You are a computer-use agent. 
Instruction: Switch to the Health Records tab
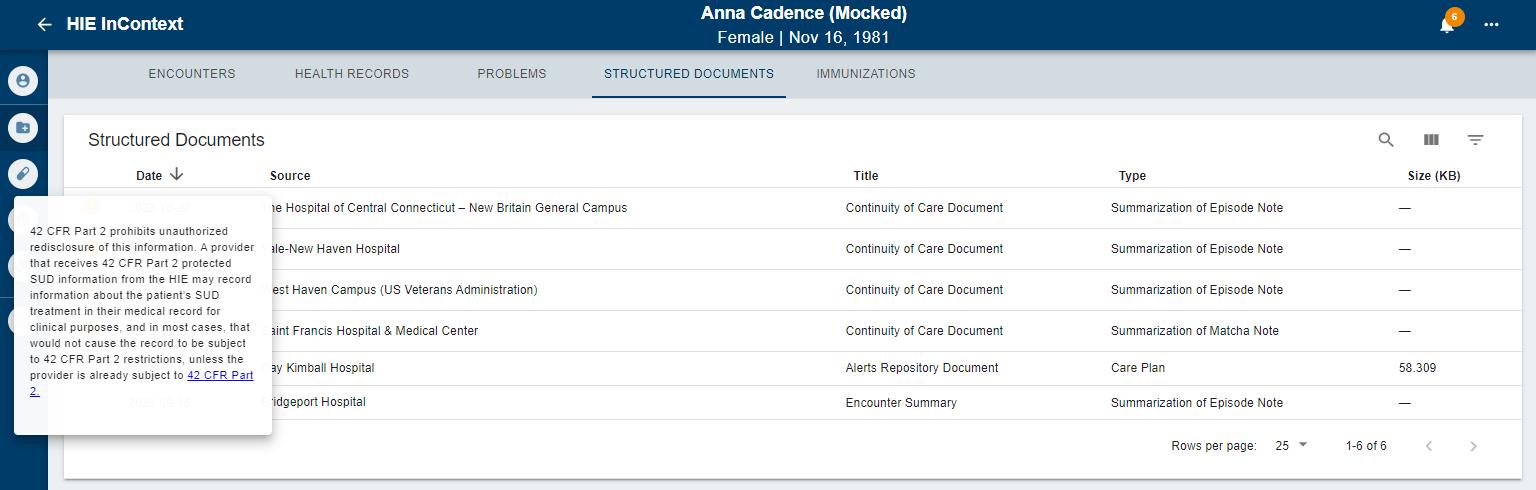[x=352, y=74]
